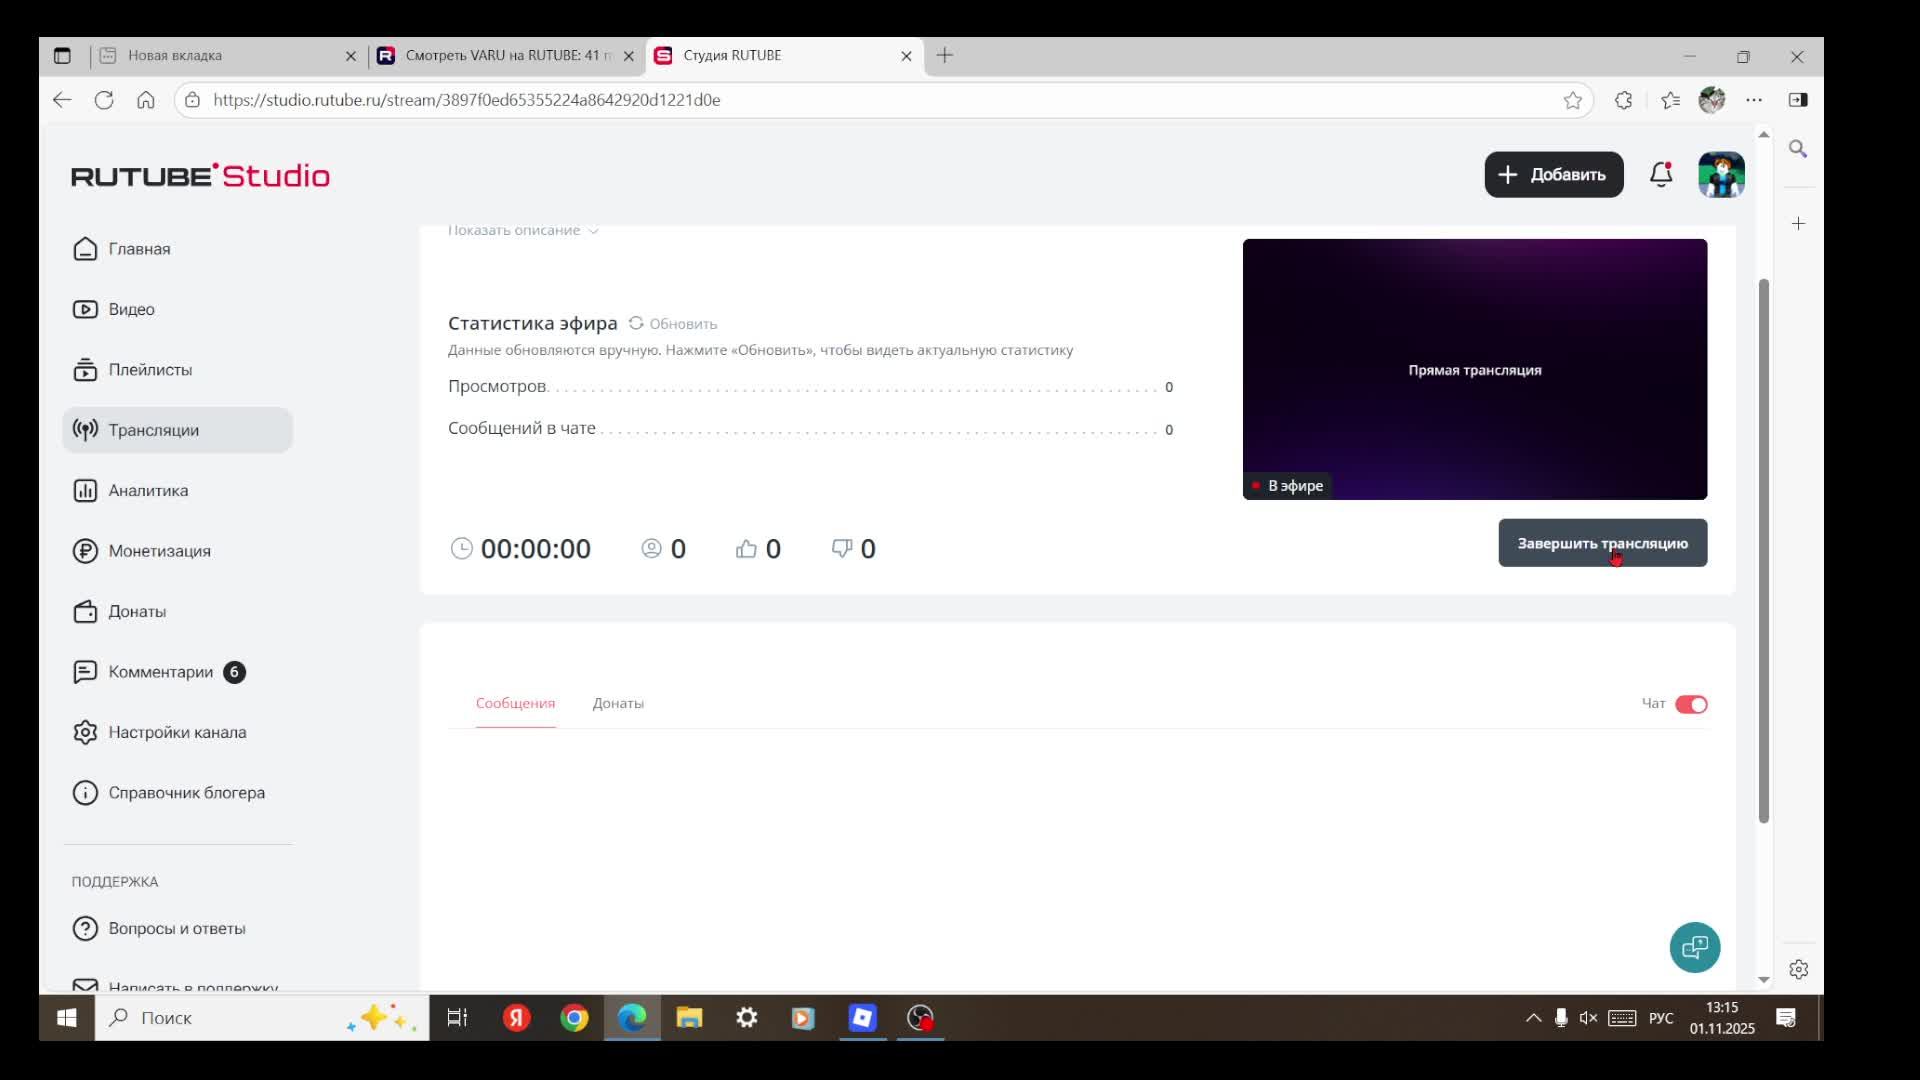This screenshot has height=1080, width=1920.
Task: Open the notifications bell icon
Action: coord(1661,175)
